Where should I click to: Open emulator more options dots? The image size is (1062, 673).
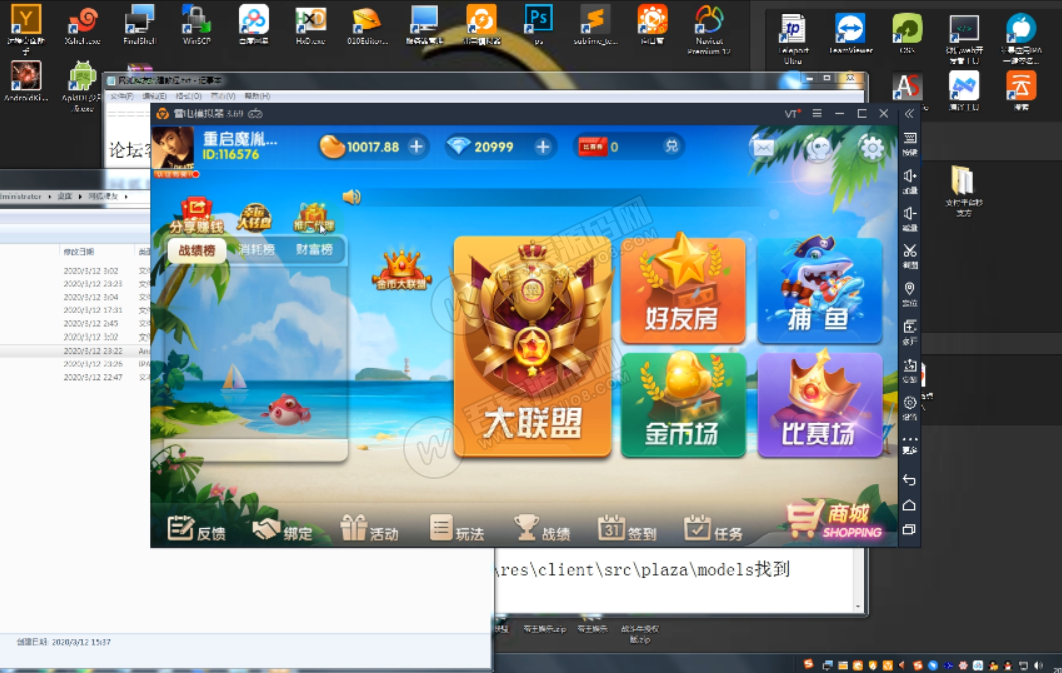(x=910, y=443)
